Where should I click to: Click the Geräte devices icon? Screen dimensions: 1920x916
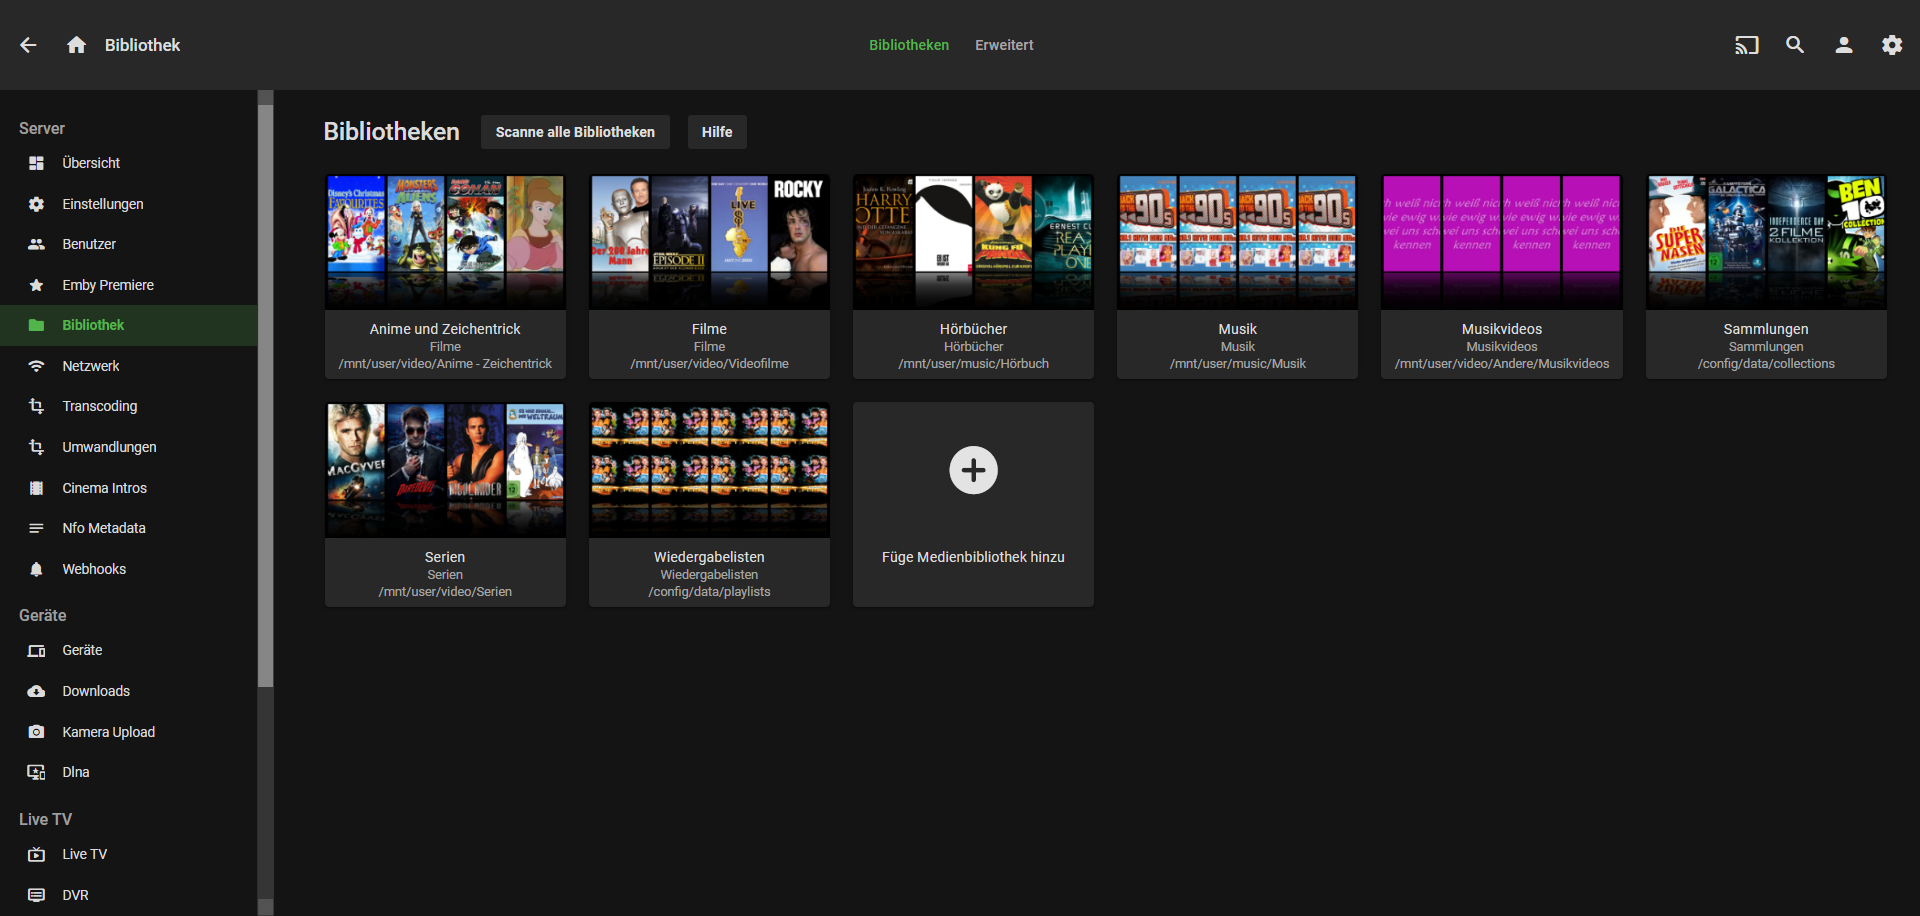pos(36,650)
